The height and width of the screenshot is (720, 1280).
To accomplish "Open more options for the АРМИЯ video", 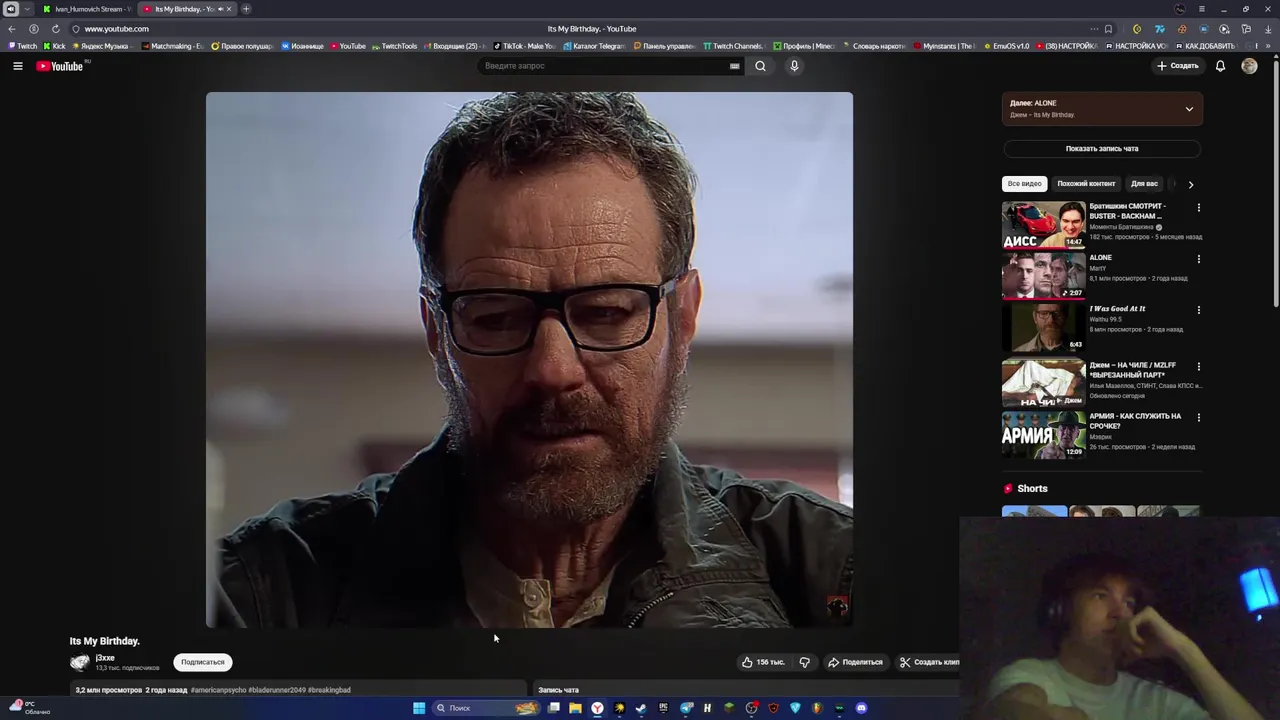I will click(x=1198, y=417).
